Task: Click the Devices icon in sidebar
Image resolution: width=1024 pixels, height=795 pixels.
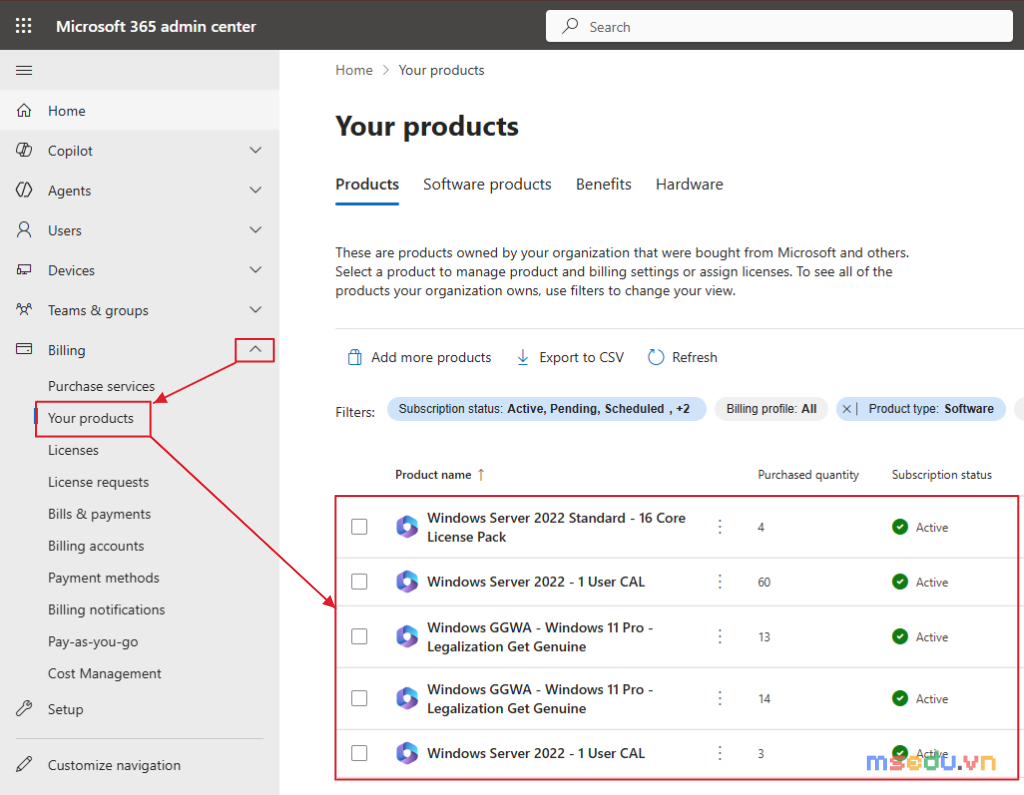Action: click(24, 270)
